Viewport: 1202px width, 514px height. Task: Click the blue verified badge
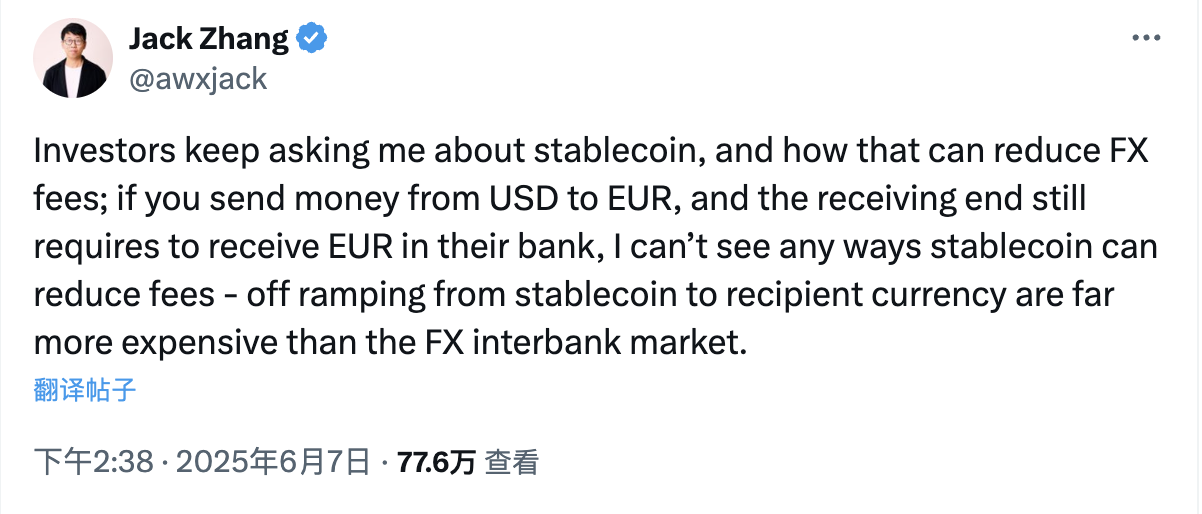(312, 39)
